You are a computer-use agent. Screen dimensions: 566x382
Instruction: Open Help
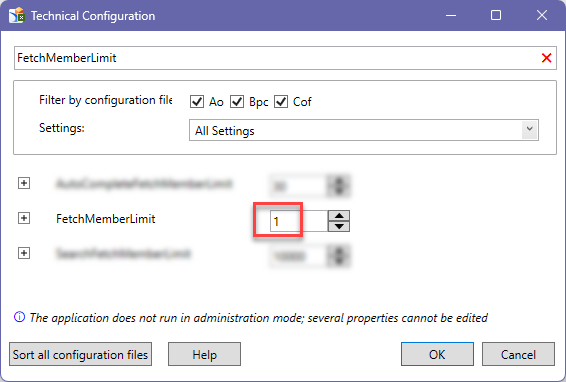tap(204, 354)
